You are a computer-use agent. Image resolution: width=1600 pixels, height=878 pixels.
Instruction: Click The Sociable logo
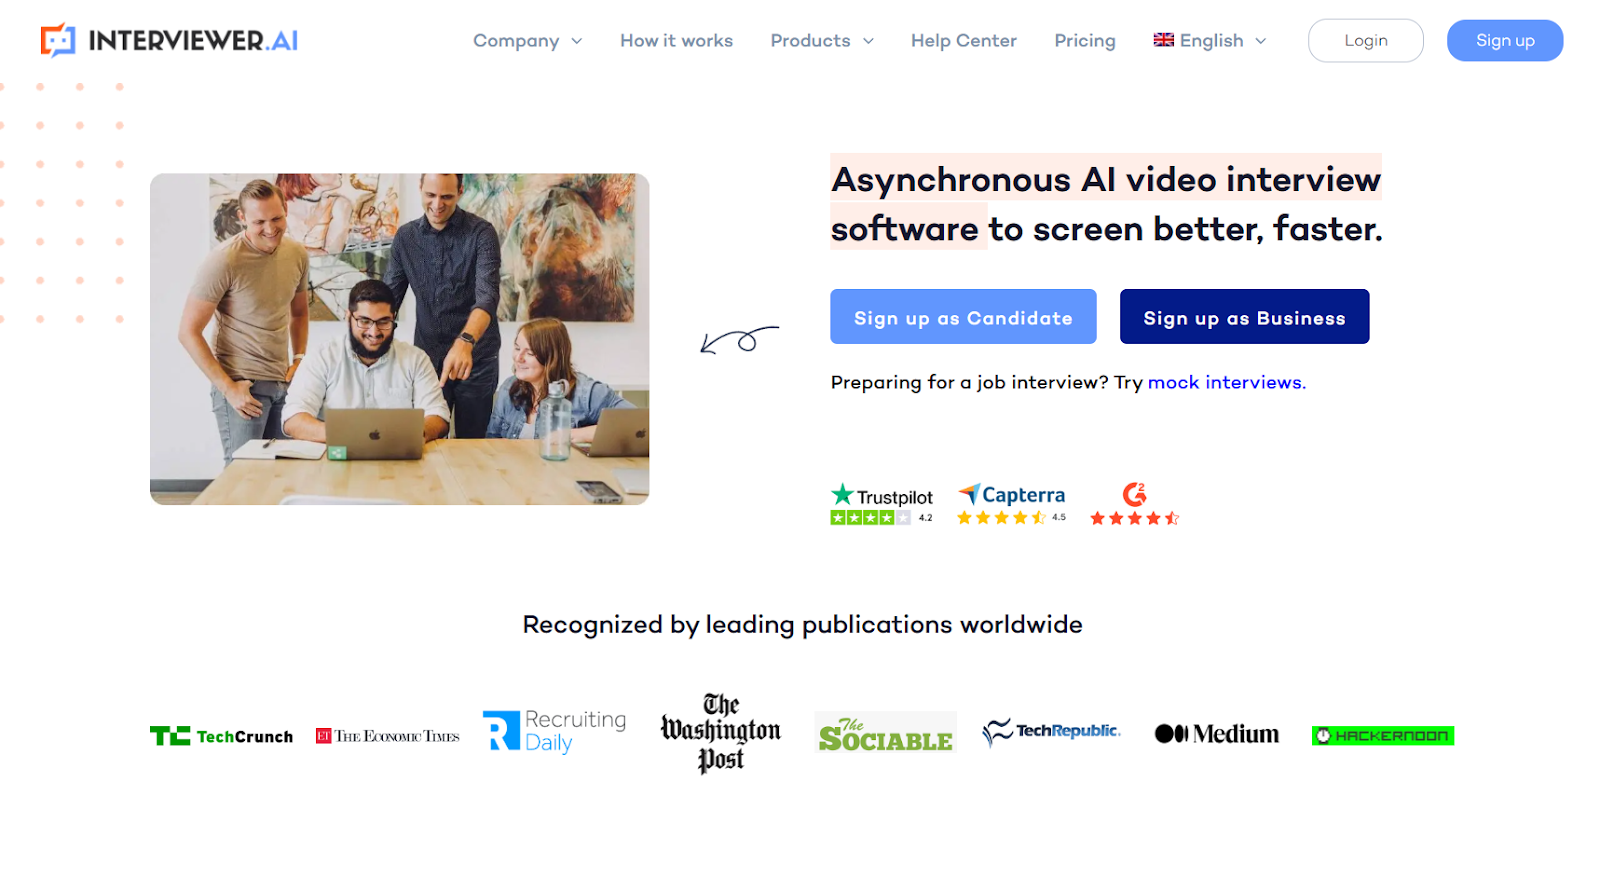point(885,732)
